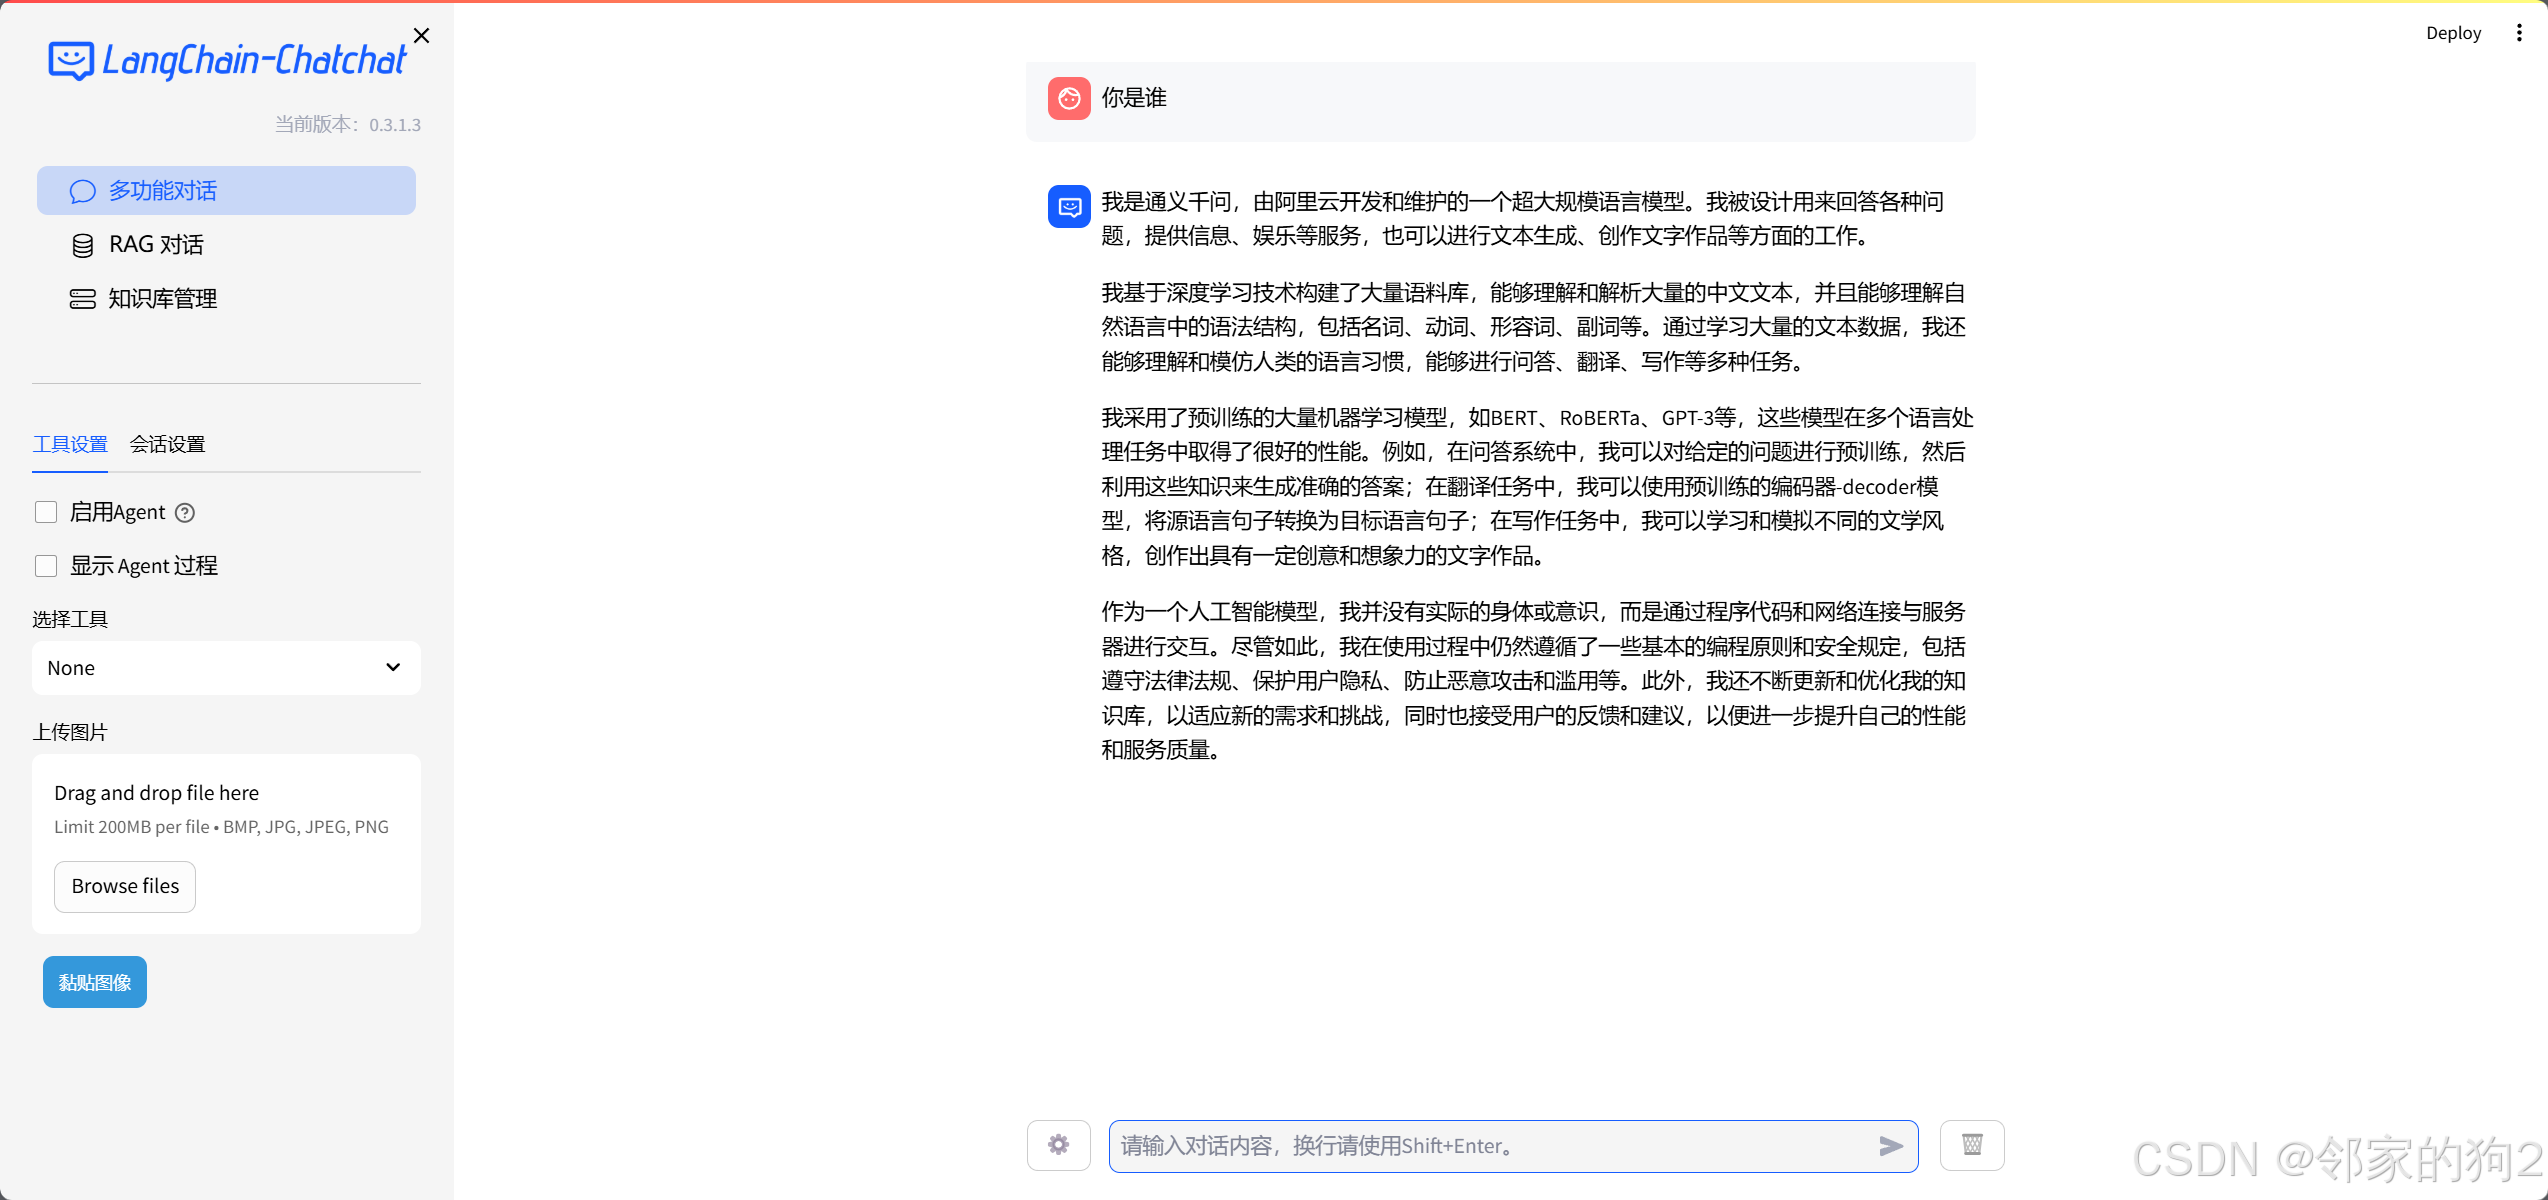This screenshot has width=2548, height=1200.
Task: Click the help icon next to 启用Agent
Action: pos(185,513)
